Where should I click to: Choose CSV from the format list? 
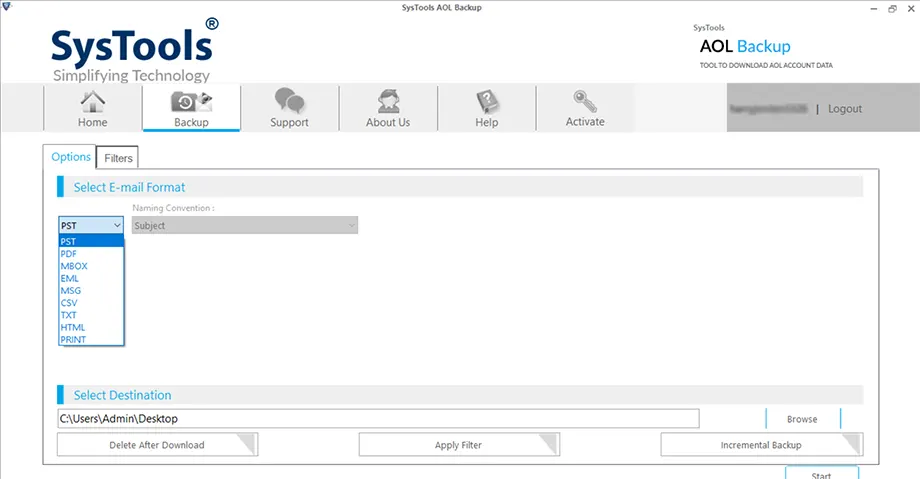click(x=91, y=303)
